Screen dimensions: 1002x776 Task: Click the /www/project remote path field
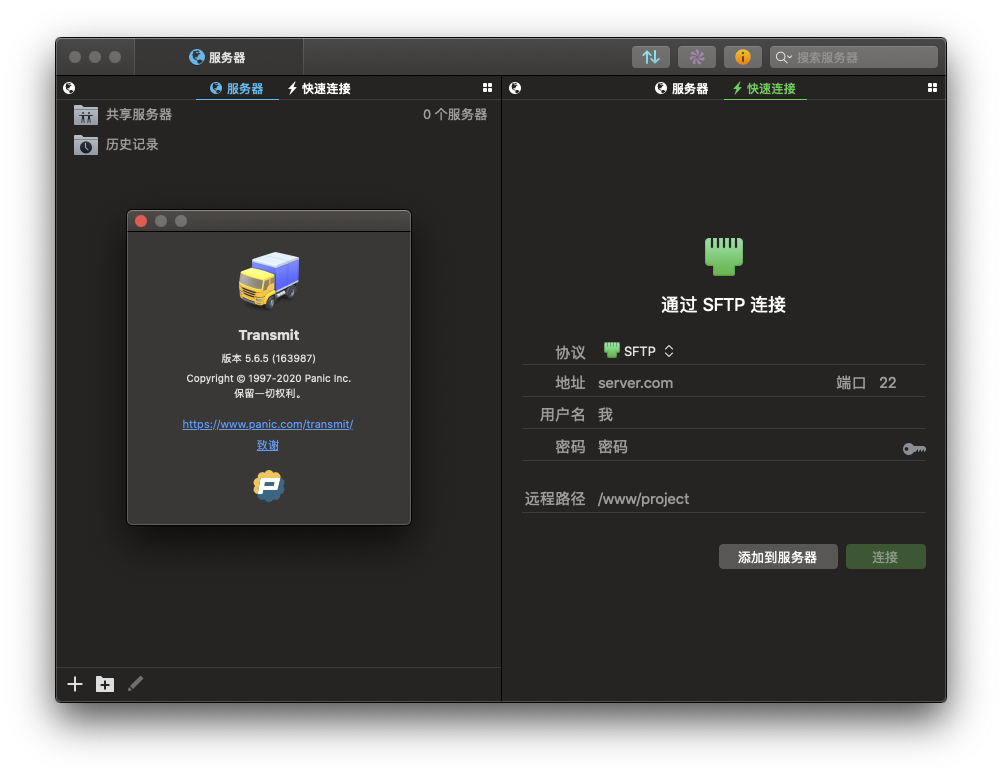[x=760, y=499]
